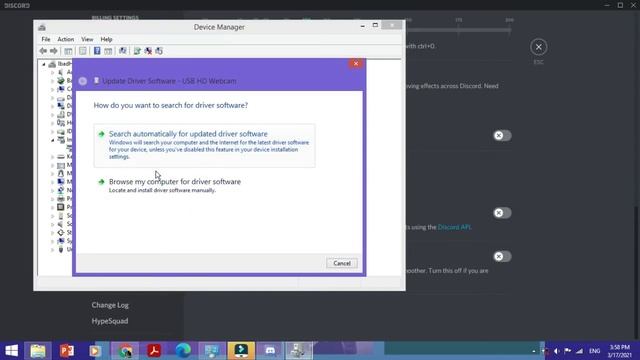Select the root computer node icon
Viewport: 640px width, 360px height.
pos(52,64)
